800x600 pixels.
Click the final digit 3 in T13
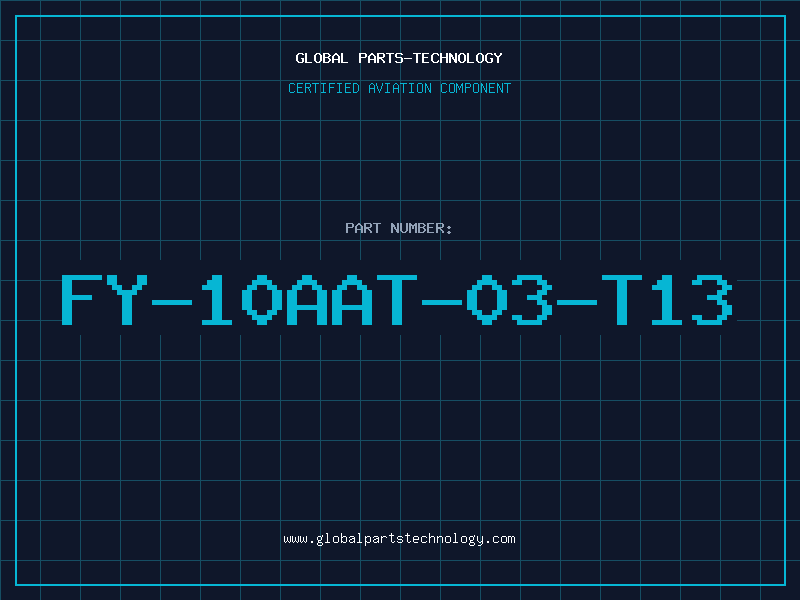(713, 300)
